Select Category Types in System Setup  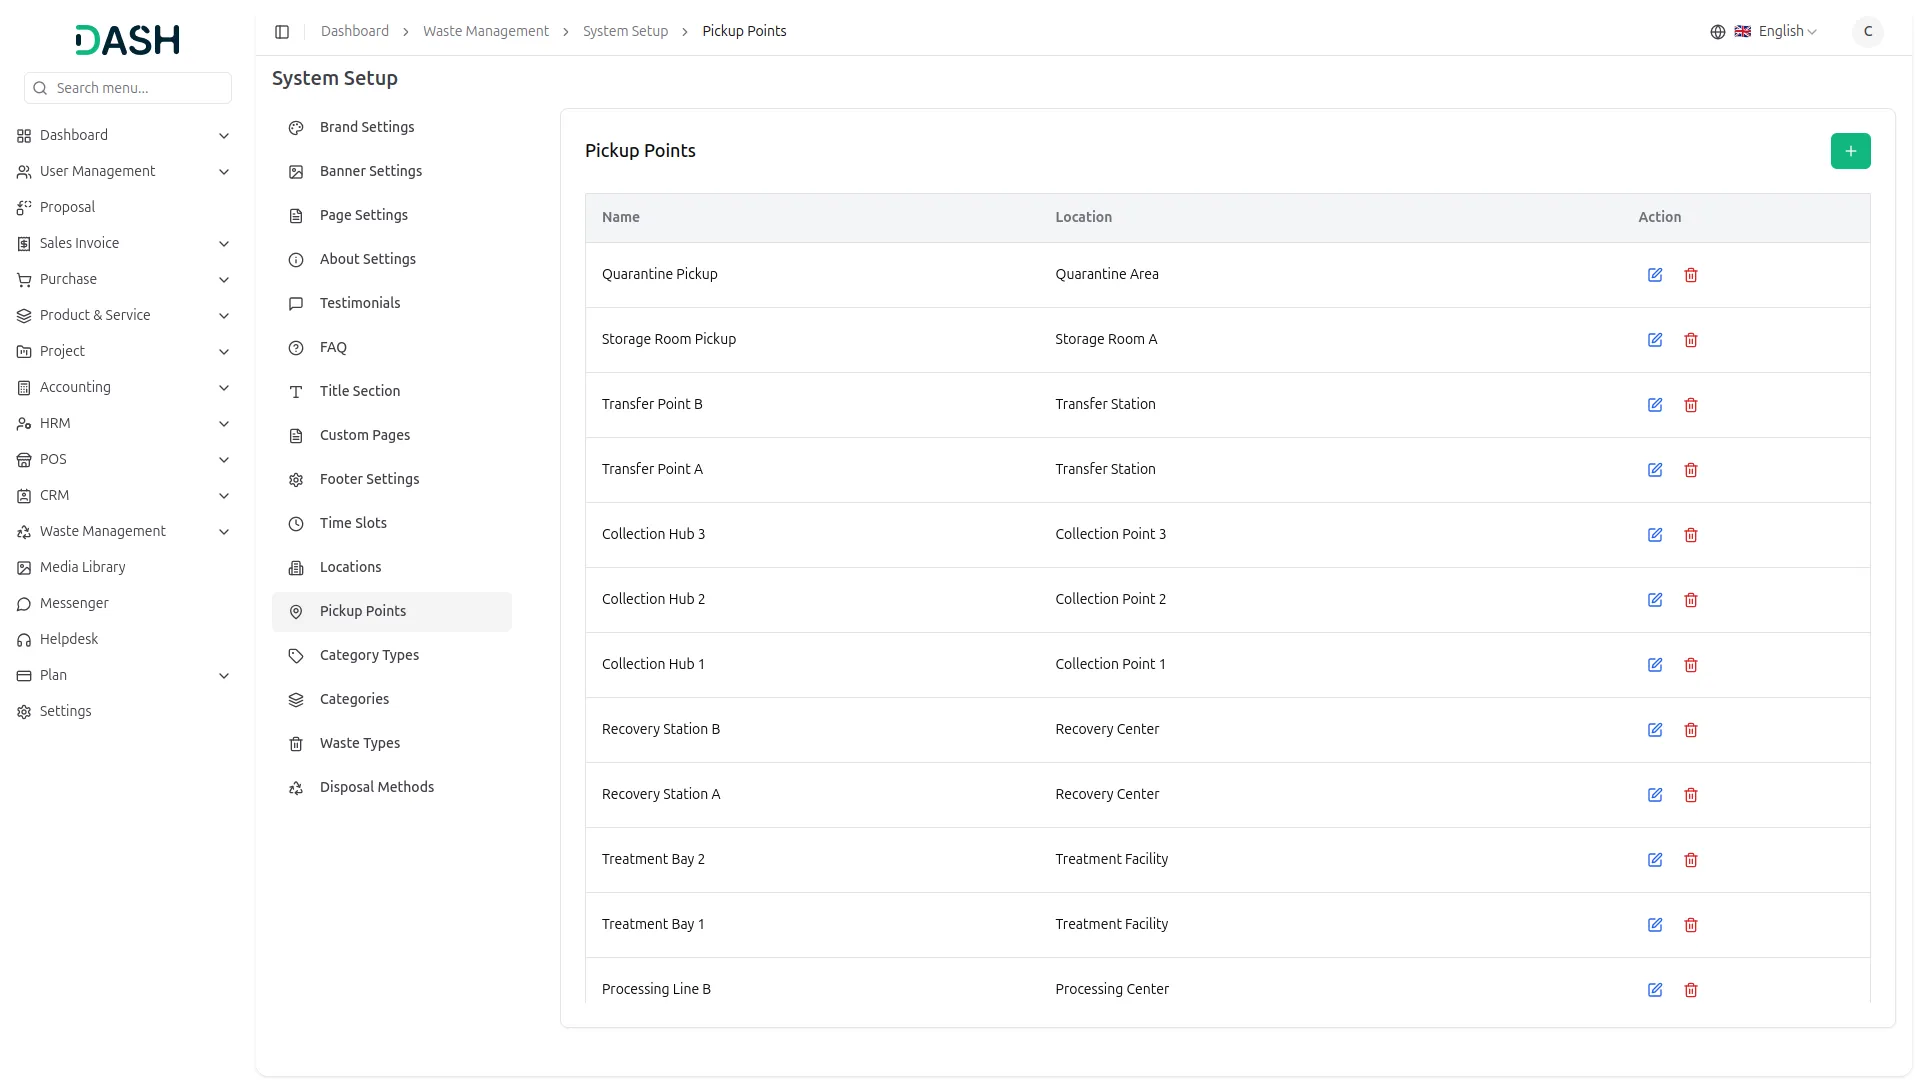click(369, 655)
